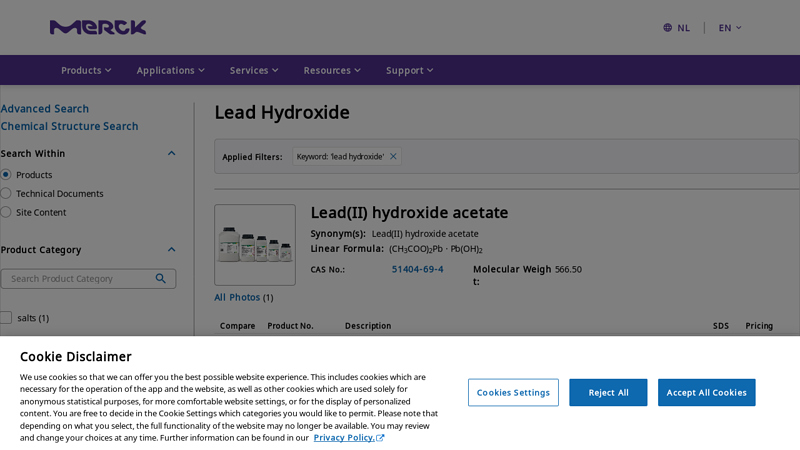
Task: Click the Product No. column header
Action: click(290, 326)
